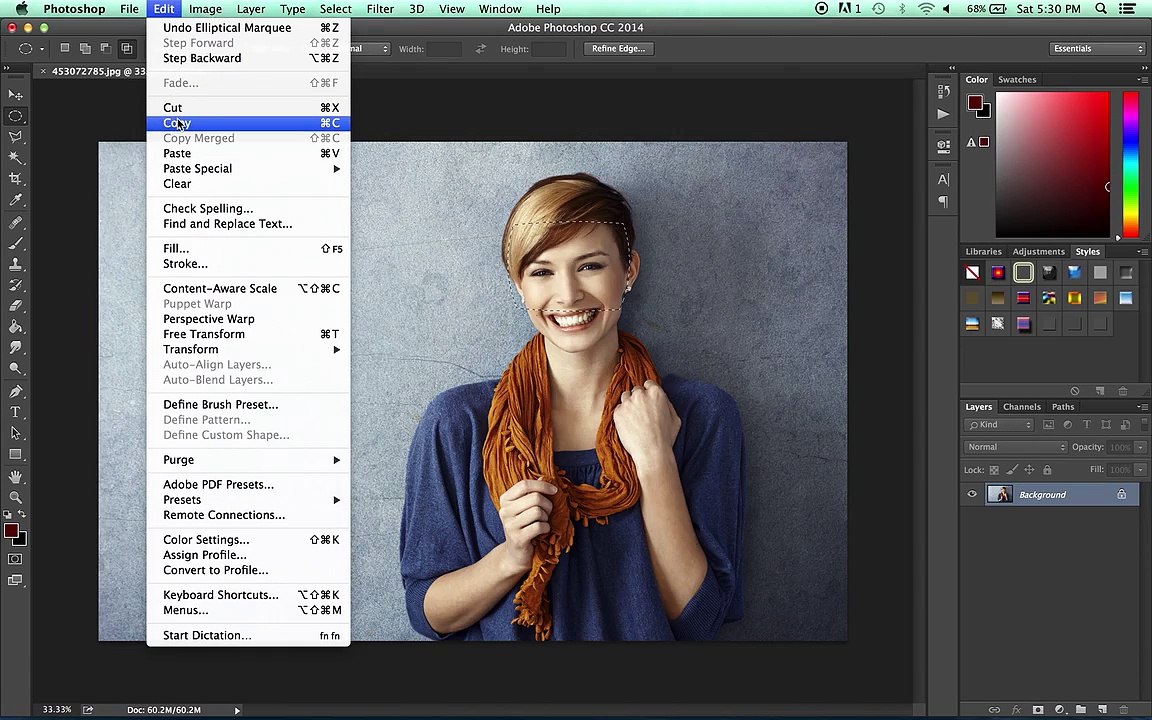Toggle Quick Mask mode
Image resolution: width=1152 pixels, height=720 pixels.
click(15, 559)
